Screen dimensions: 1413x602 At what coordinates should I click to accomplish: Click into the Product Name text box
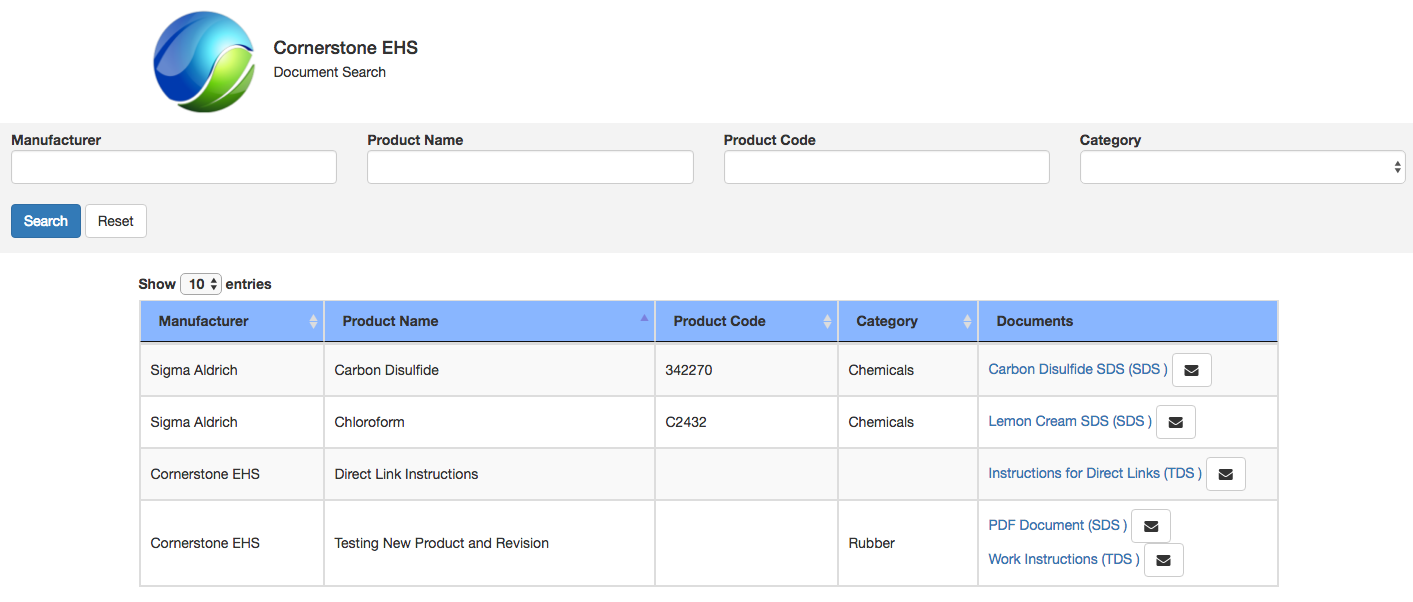coord(530,168)
